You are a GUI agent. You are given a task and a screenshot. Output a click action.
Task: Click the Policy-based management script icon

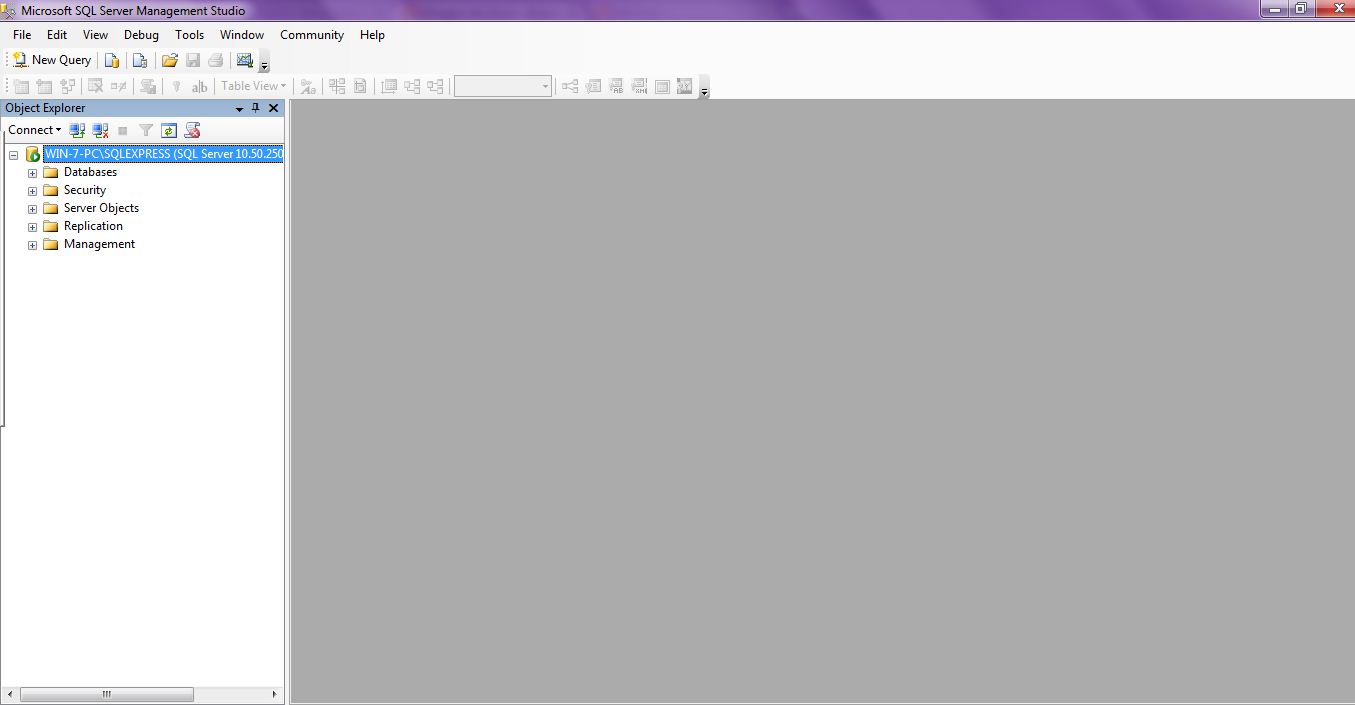[193, 130]
